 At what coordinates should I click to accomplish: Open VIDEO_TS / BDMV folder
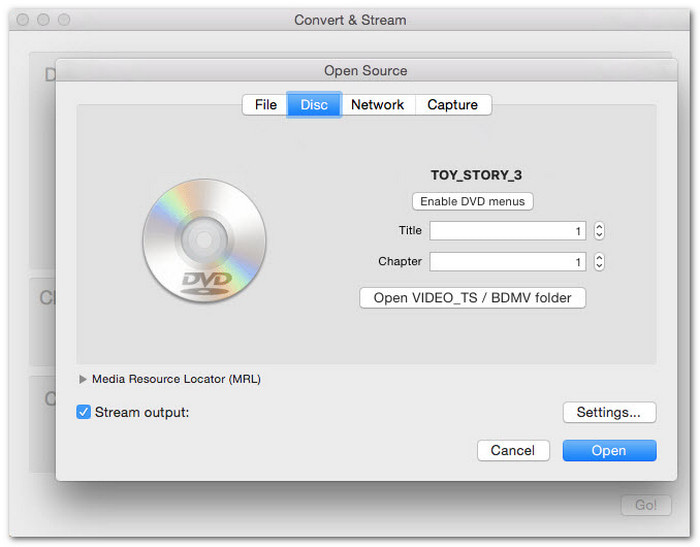coord(472,298)
